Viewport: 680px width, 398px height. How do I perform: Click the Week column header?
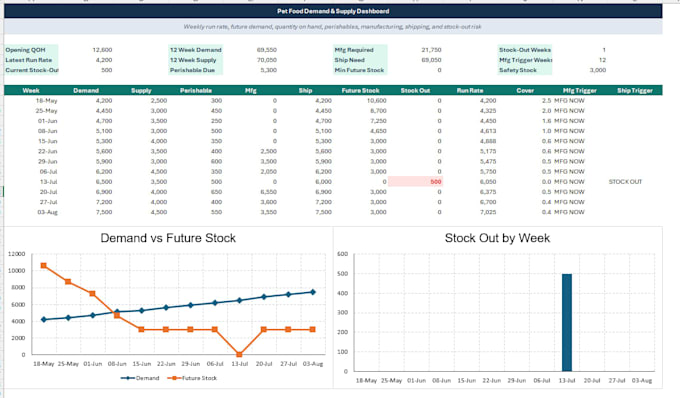point(31,91)
